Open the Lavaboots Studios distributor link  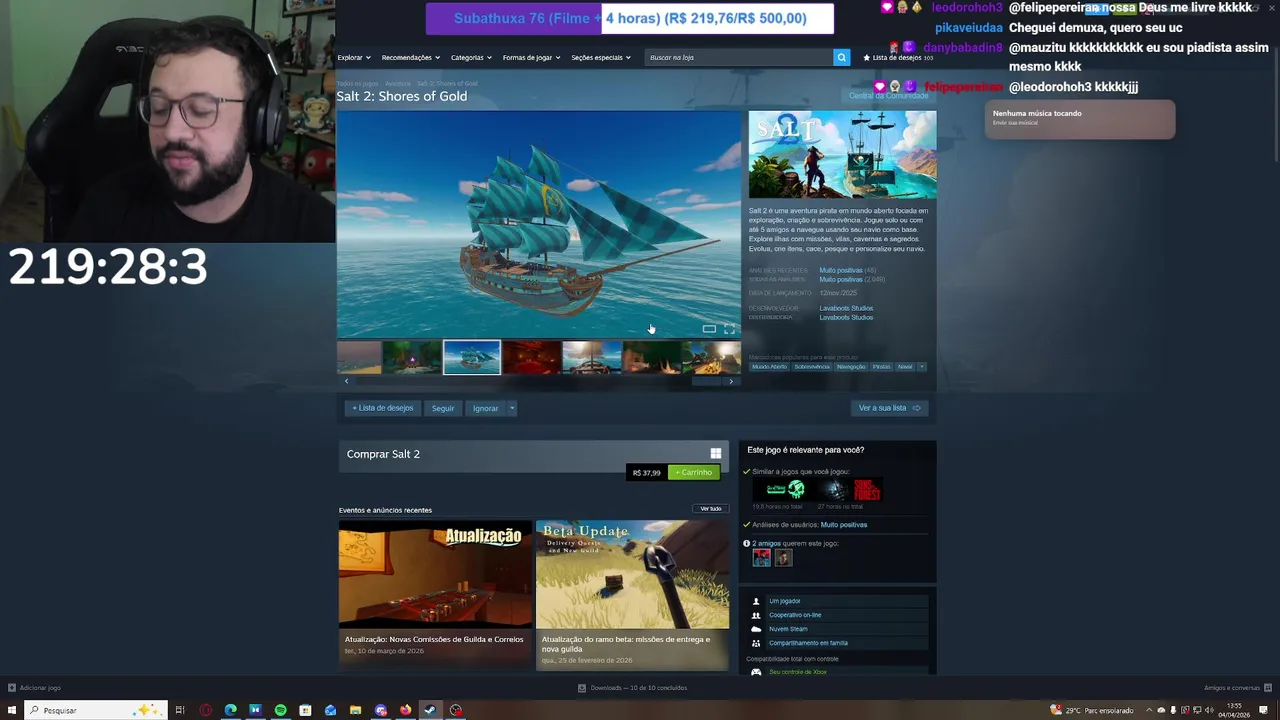846,317
